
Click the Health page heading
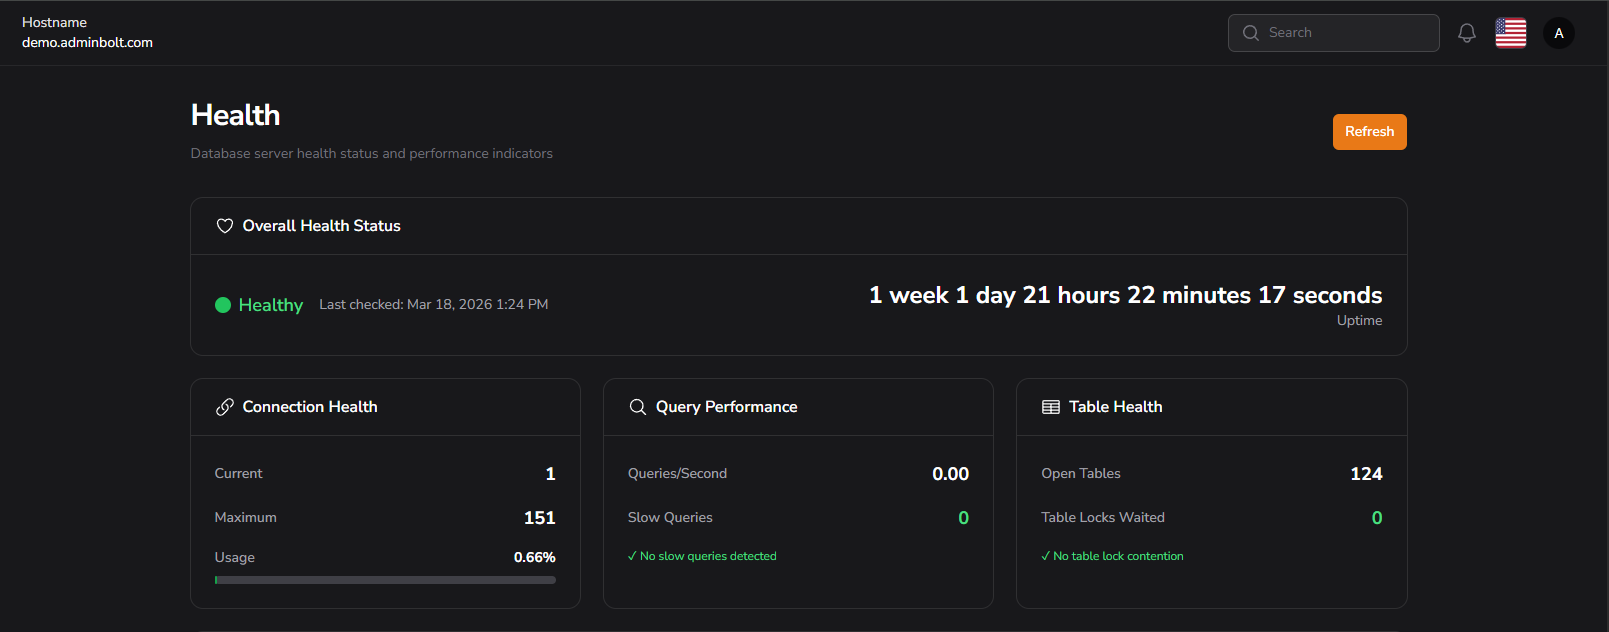click(x=235, y=115)
